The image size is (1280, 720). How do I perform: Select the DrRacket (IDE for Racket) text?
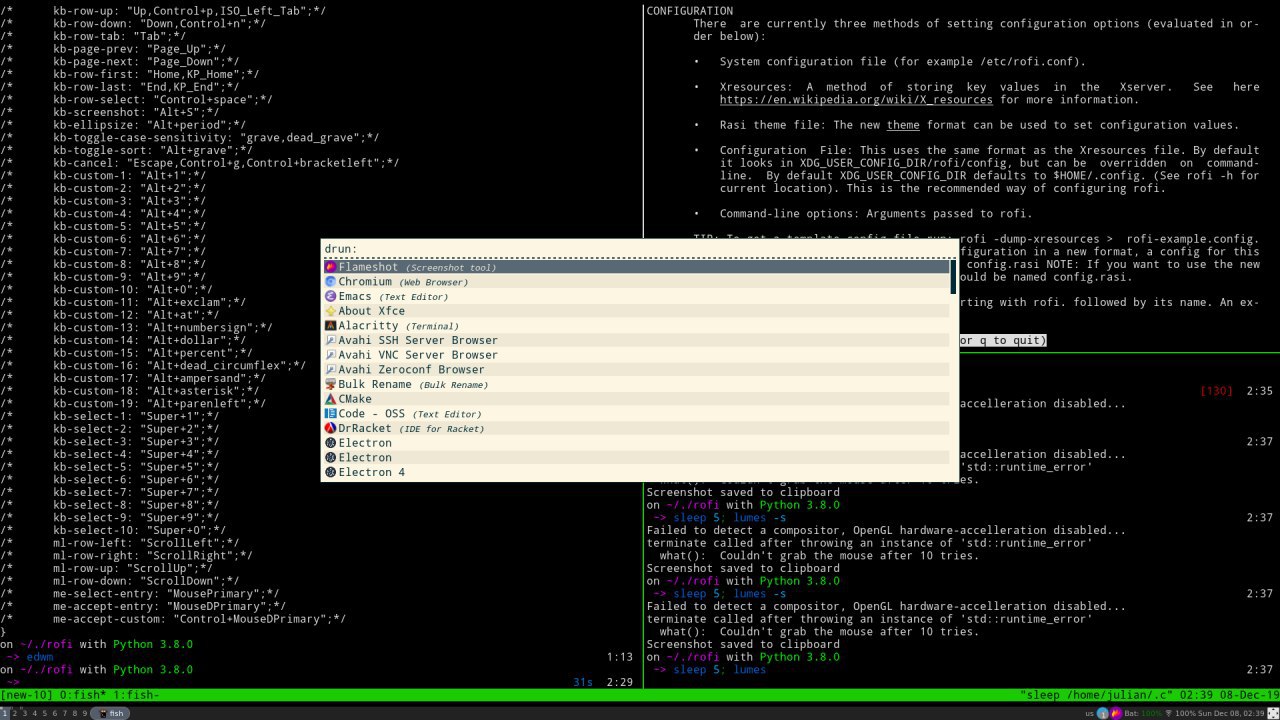[411, 428]
